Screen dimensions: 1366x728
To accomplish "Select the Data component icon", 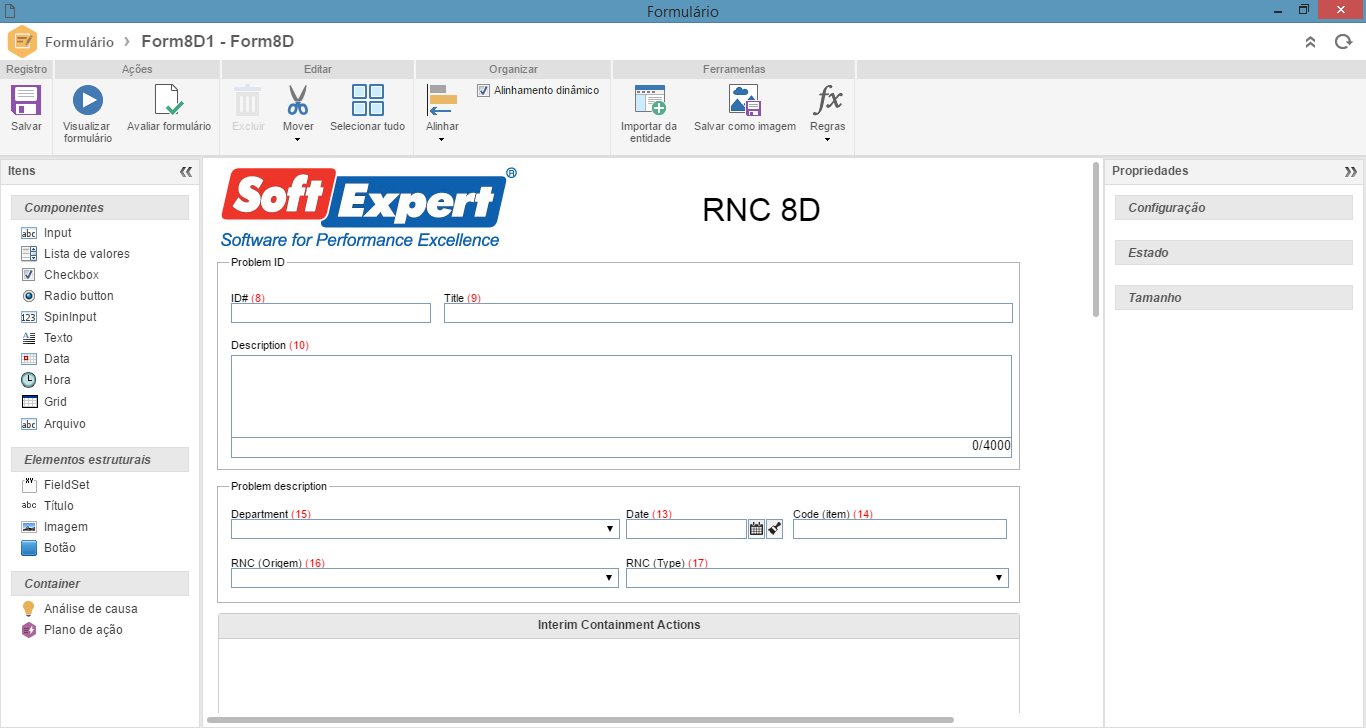I will click(29, 359).
